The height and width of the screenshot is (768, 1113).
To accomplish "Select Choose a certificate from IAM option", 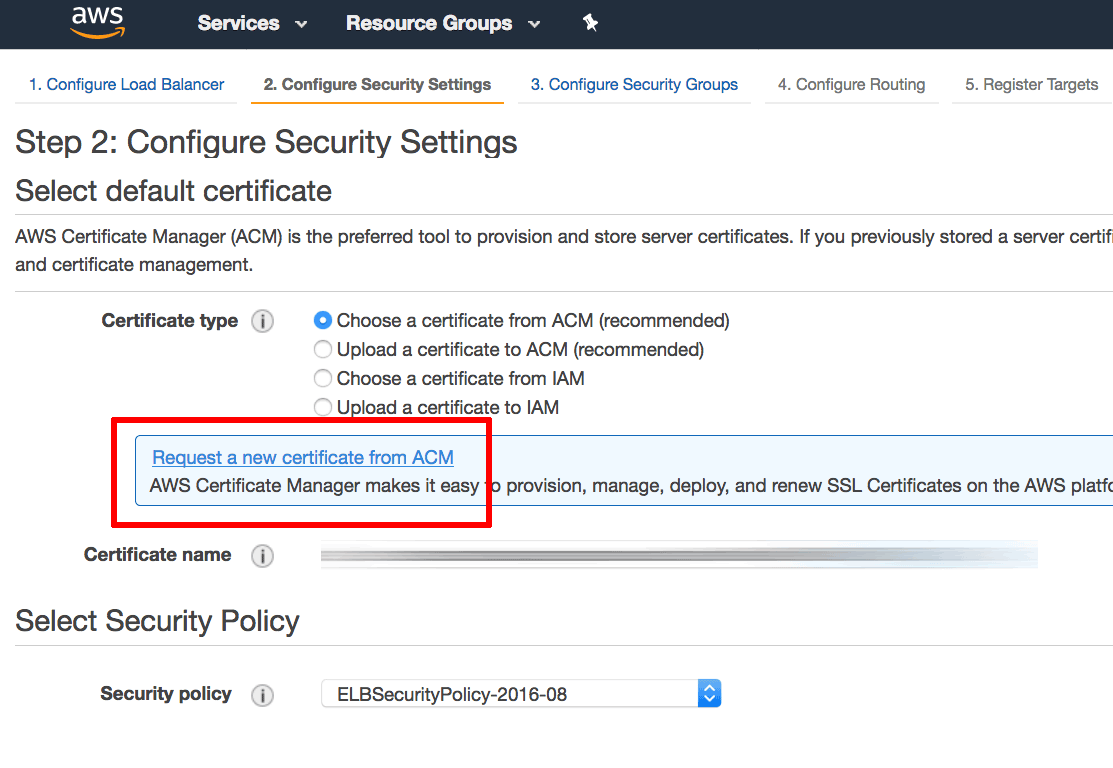I will [323, 379].
